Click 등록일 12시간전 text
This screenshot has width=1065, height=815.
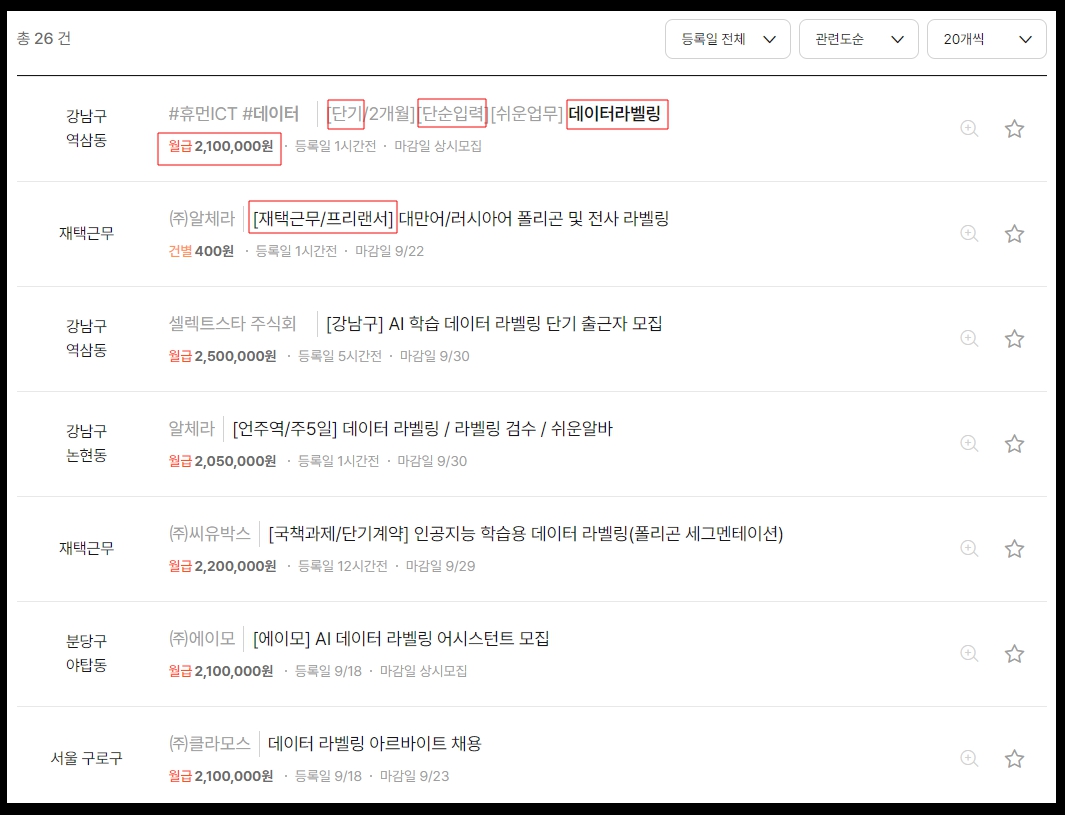click(343, 566)
